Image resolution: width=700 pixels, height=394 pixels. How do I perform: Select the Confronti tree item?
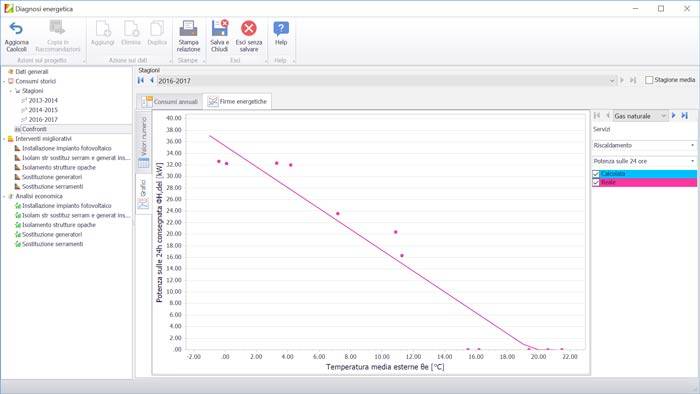[34, 129]
